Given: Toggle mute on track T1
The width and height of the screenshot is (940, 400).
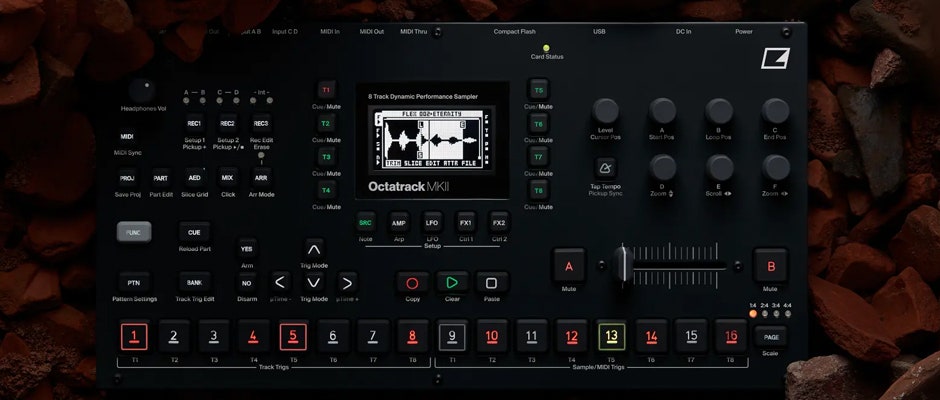Looking at the screenshot, I should point(326,90).
